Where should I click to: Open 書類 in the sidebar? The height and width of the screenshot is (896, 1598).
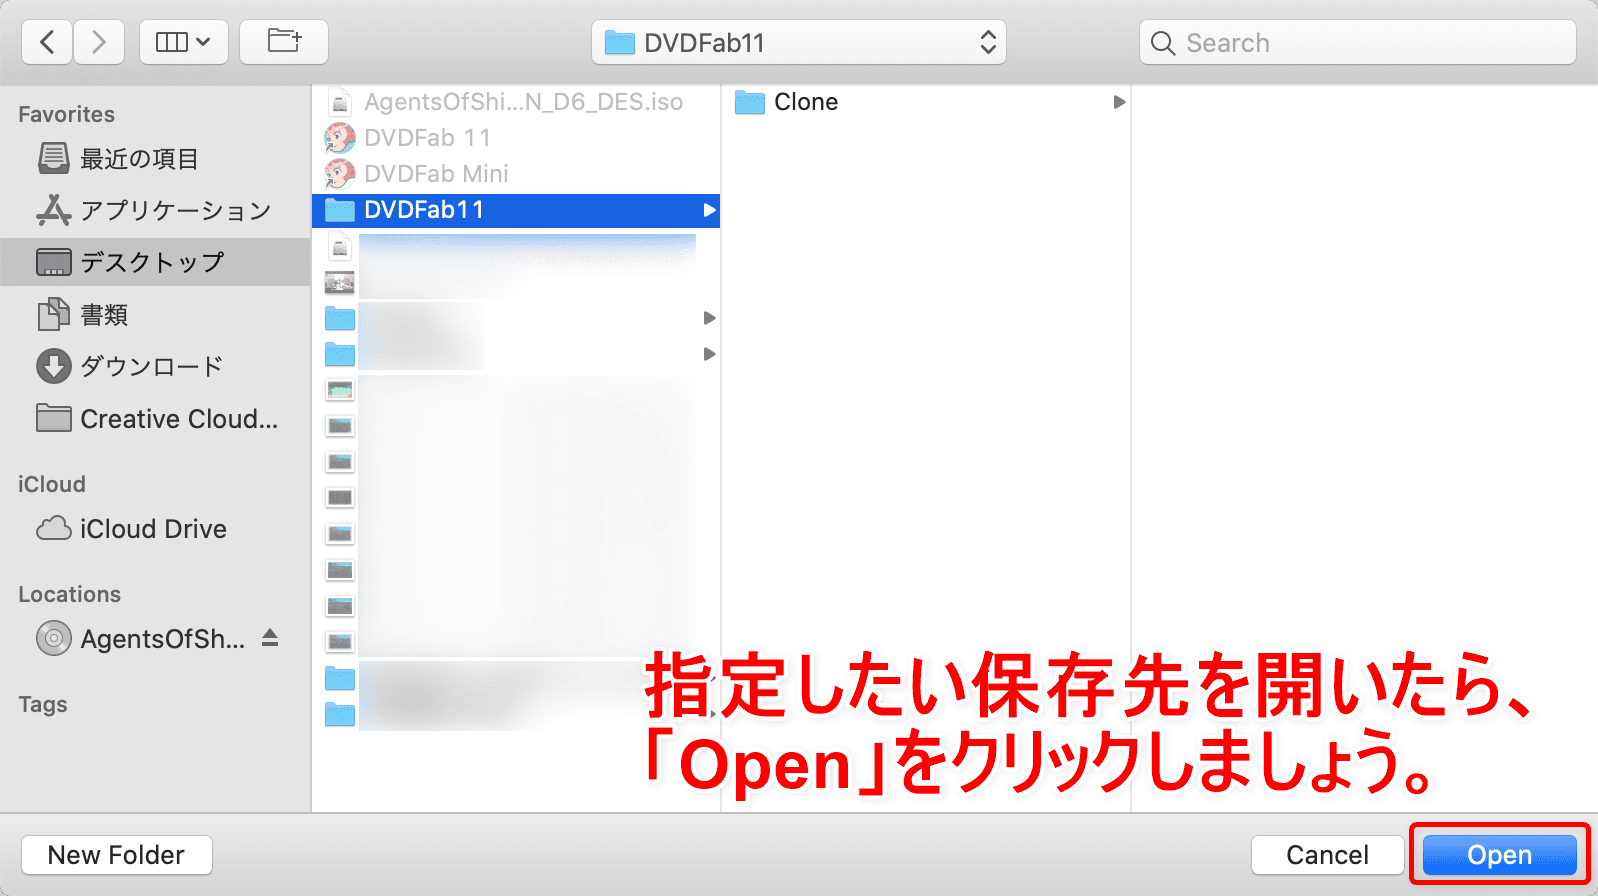click(x=155, y=314)
